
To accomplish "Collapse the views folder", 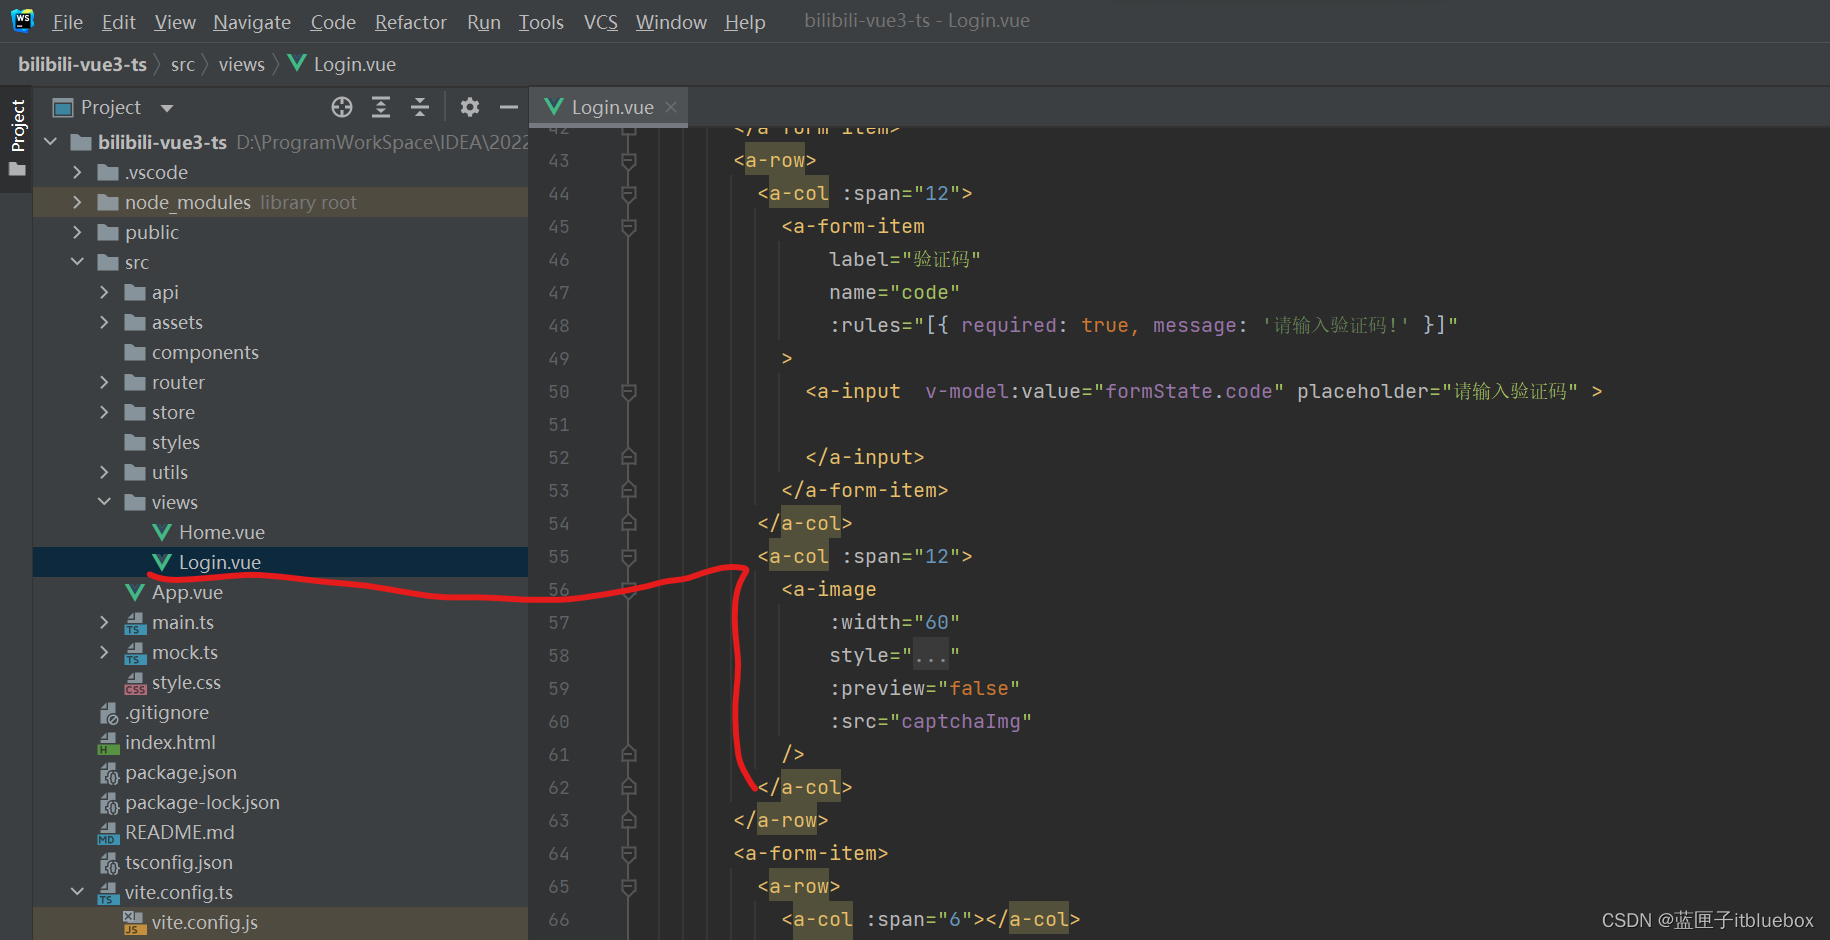I will (x=104, y=502).
